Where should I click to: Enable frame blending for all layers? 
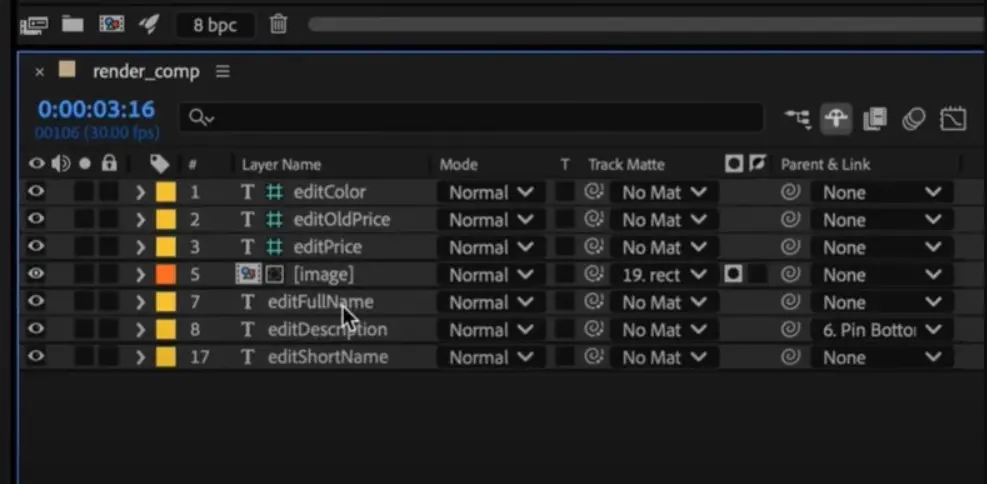pos(875,118)
